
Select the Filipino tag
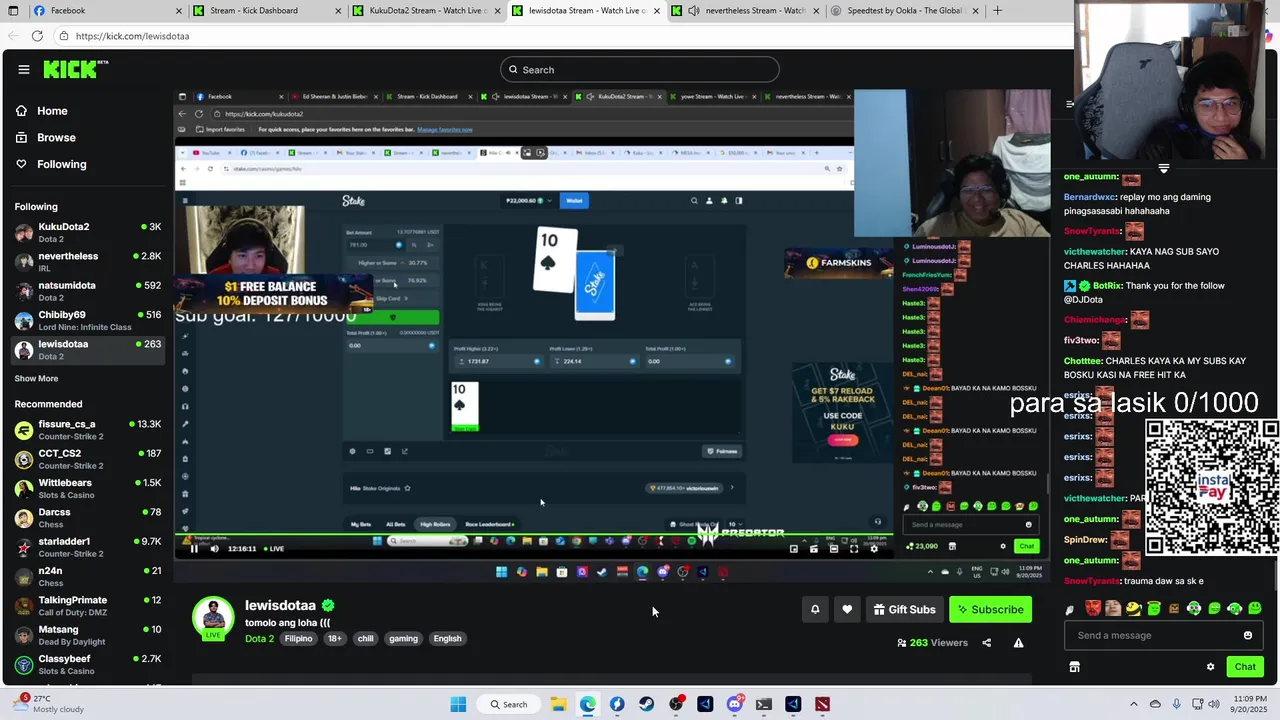[298, 639]
